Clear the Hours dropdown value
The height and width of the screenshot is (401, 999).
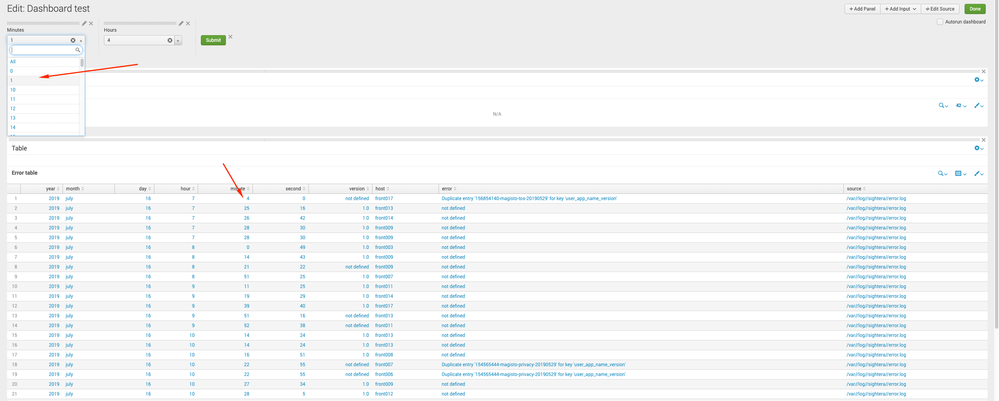168,41
